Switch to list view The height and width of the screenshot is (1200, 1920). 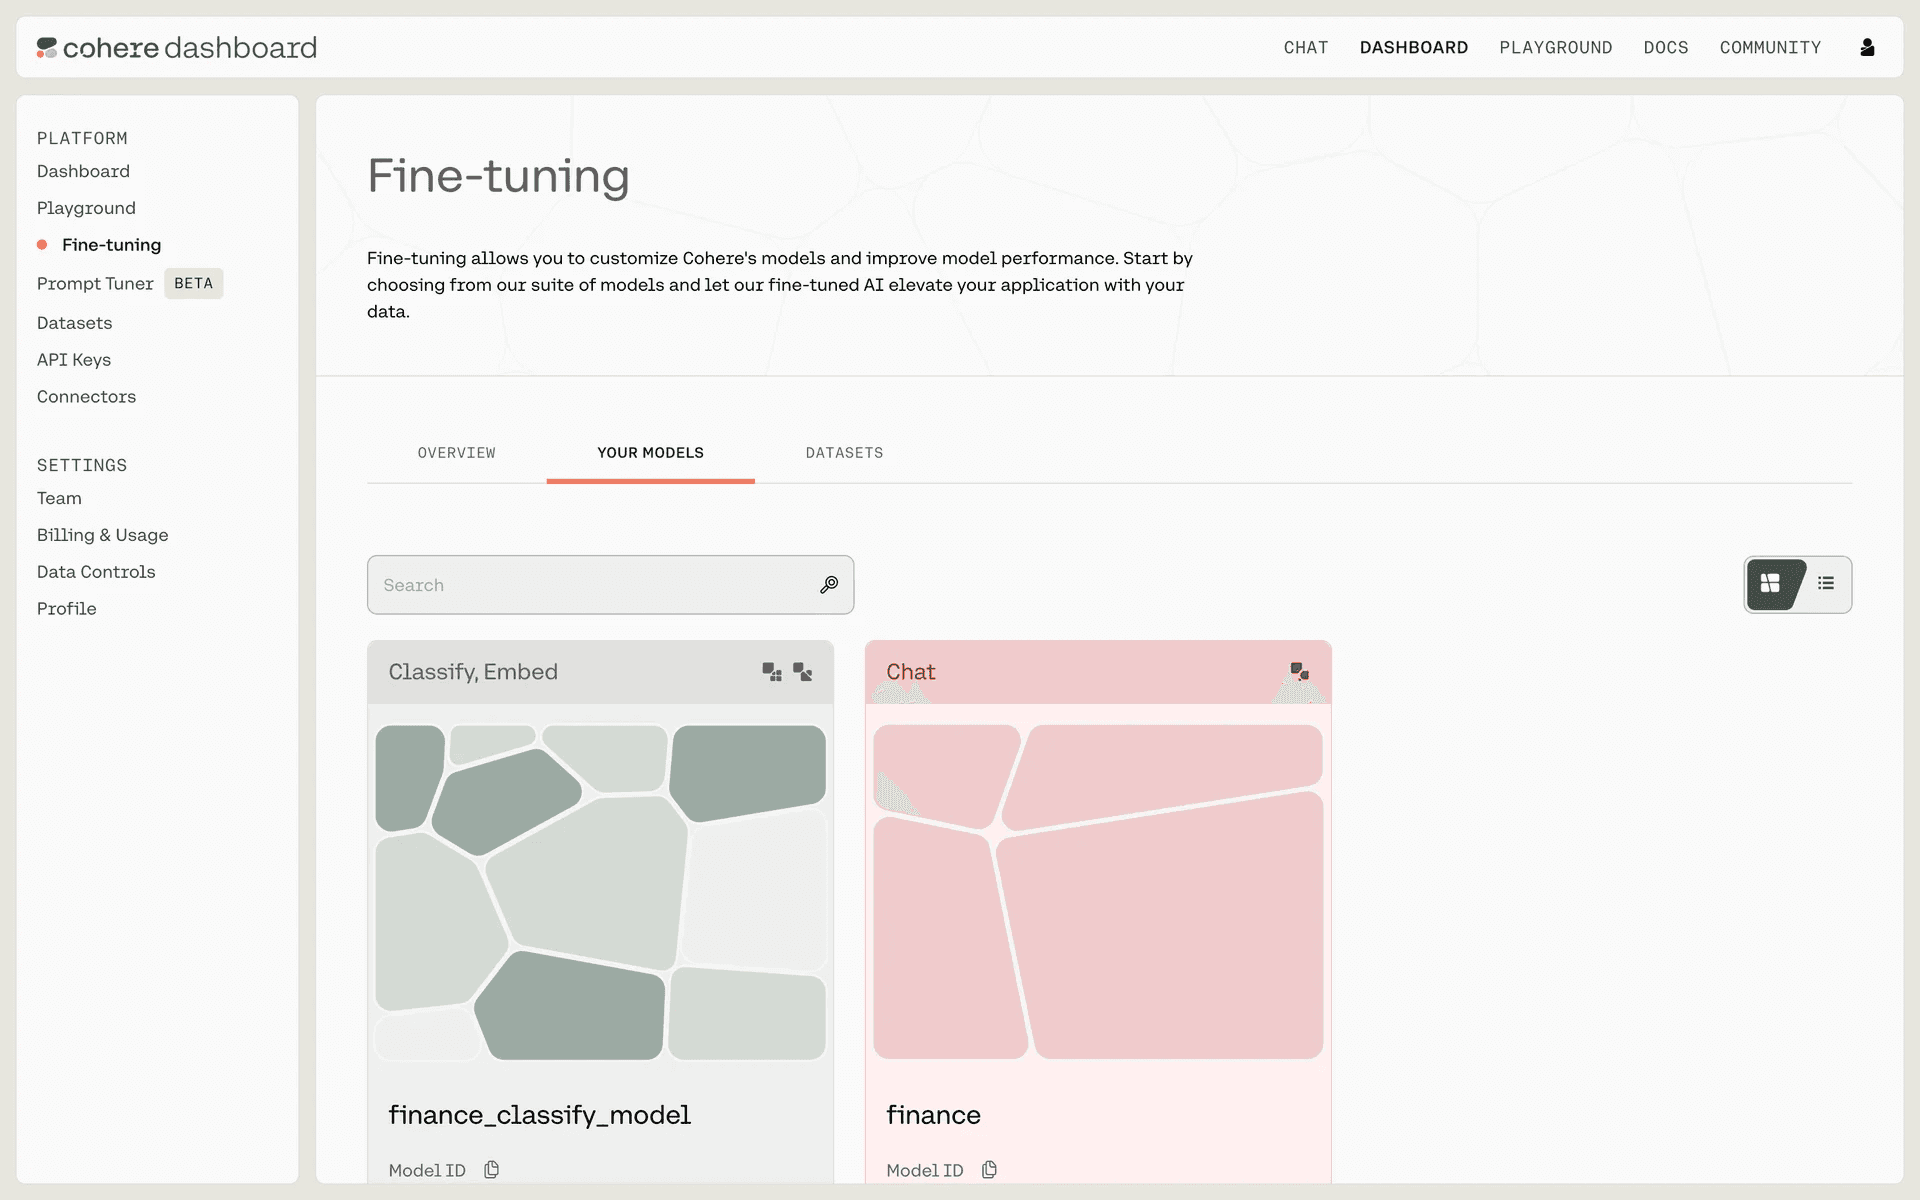(x=1826, y=584)
